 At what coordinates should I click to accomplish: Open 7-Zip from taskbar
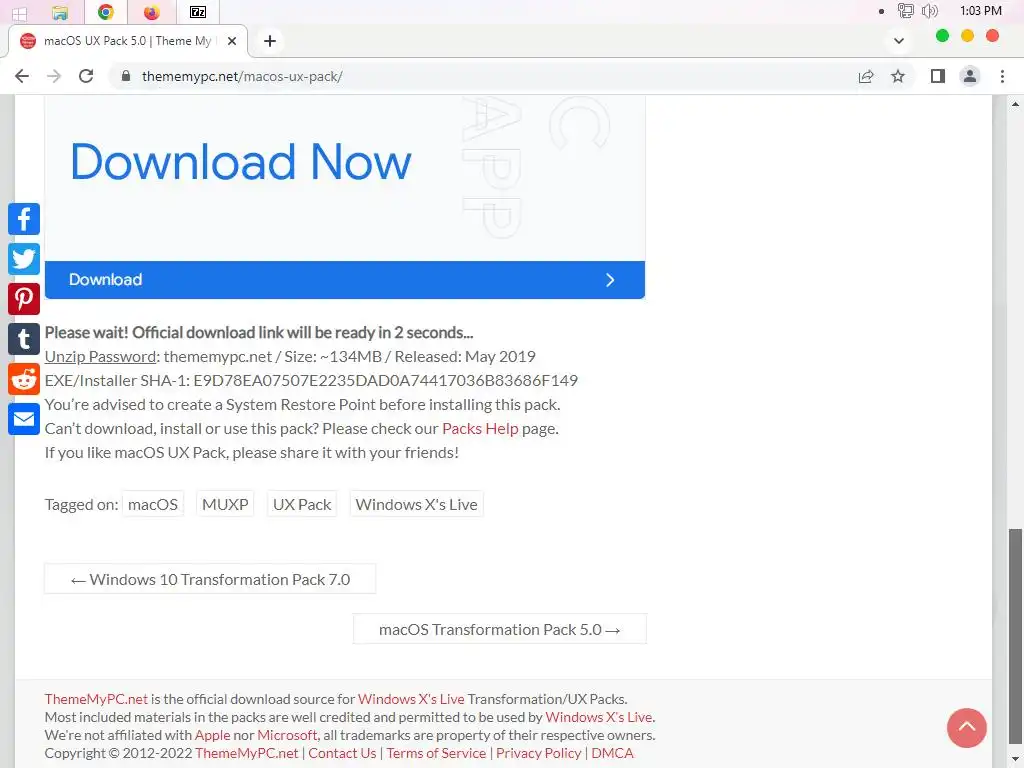point(198,12)
